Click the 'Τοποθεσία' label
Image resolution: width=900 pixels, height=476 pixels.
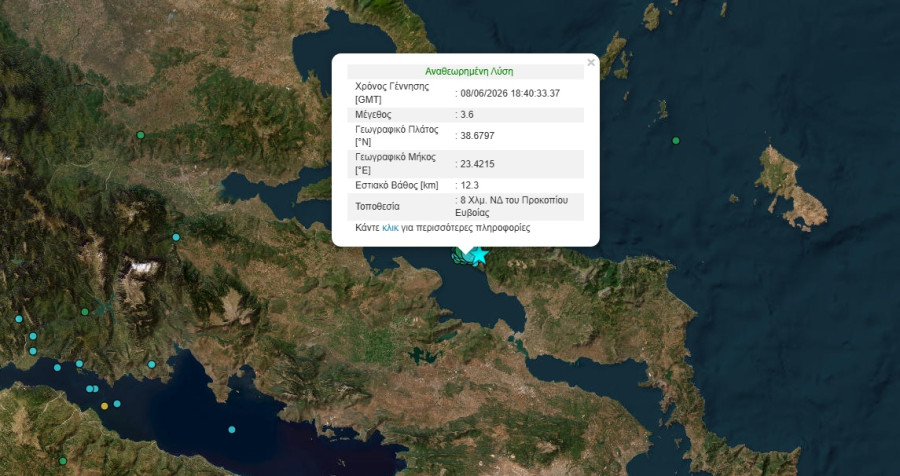click(378, 207)
